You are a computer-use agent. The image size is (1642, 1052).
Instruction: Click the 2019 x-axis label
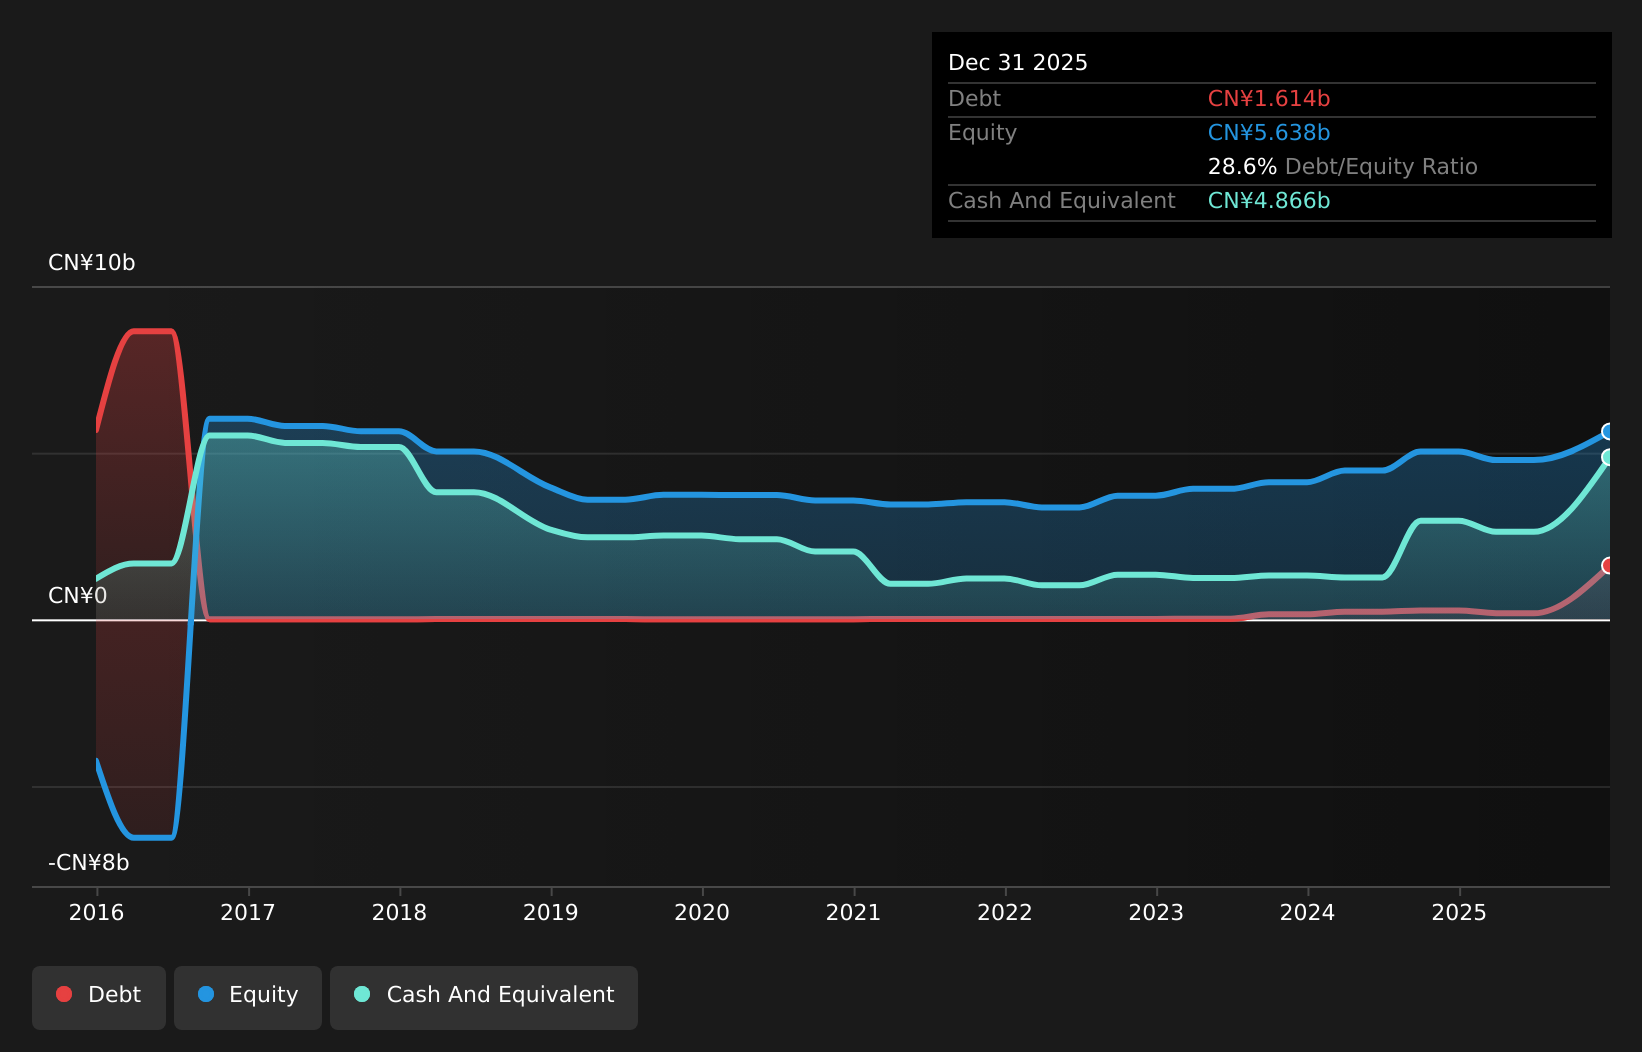tap(551, 913)
